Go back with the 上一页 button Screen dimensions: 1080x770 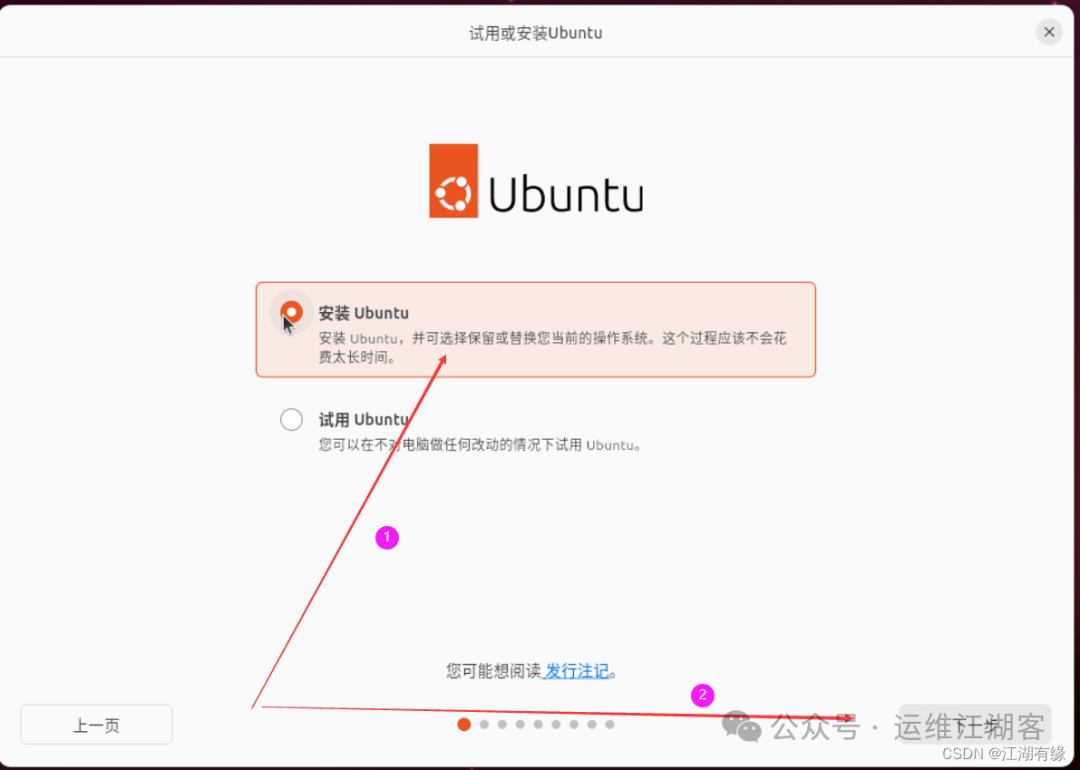96,725
